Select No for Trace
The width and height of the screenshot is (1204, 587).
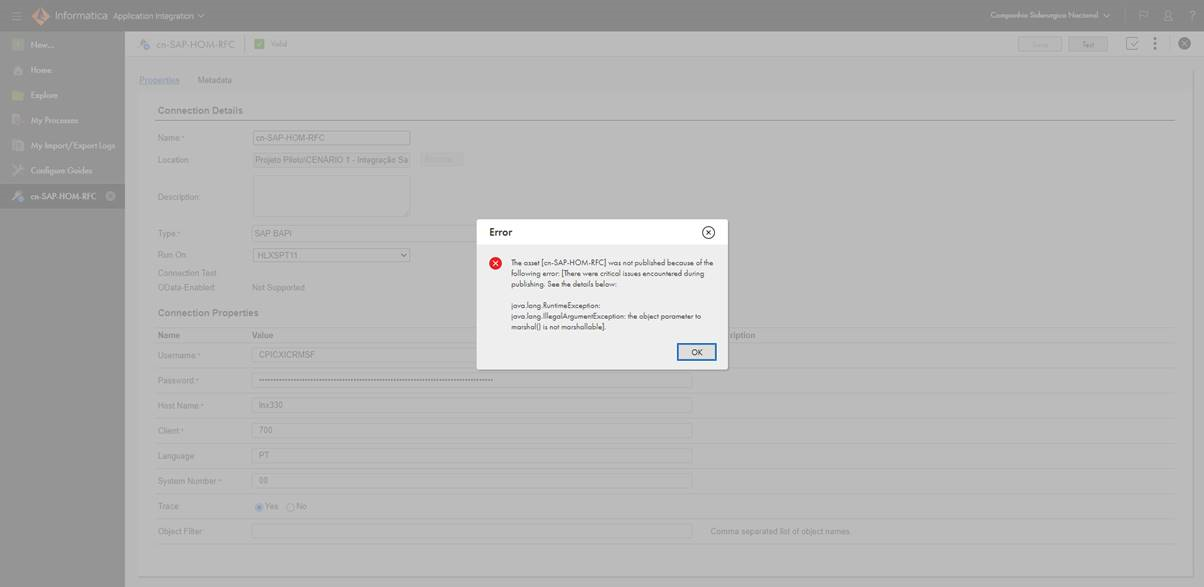click(x=290, y=507)
